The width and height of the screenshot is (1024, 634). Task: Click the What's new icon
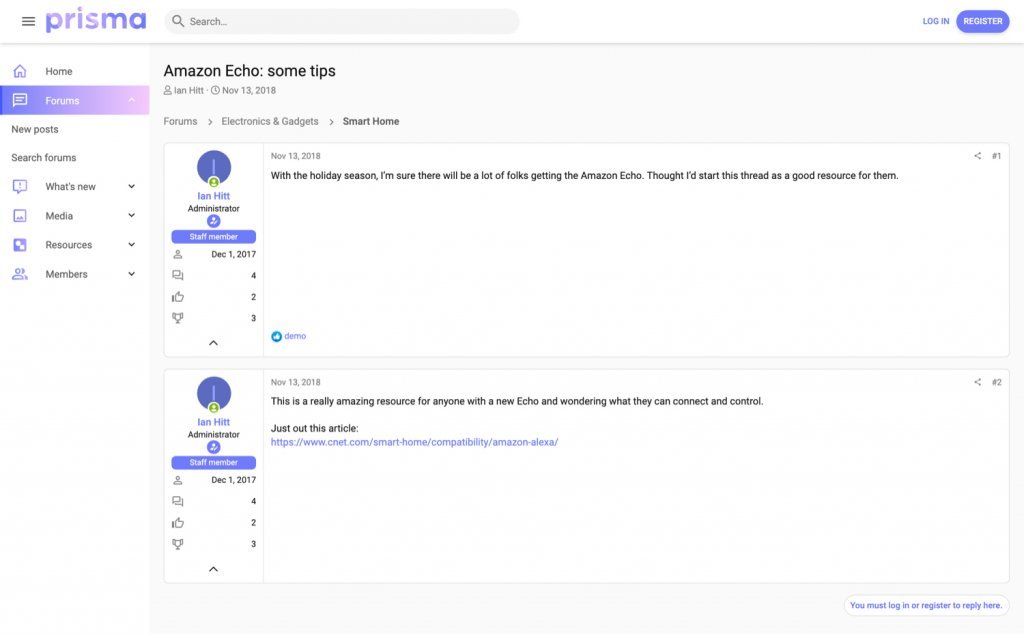(x=20, y=187)
